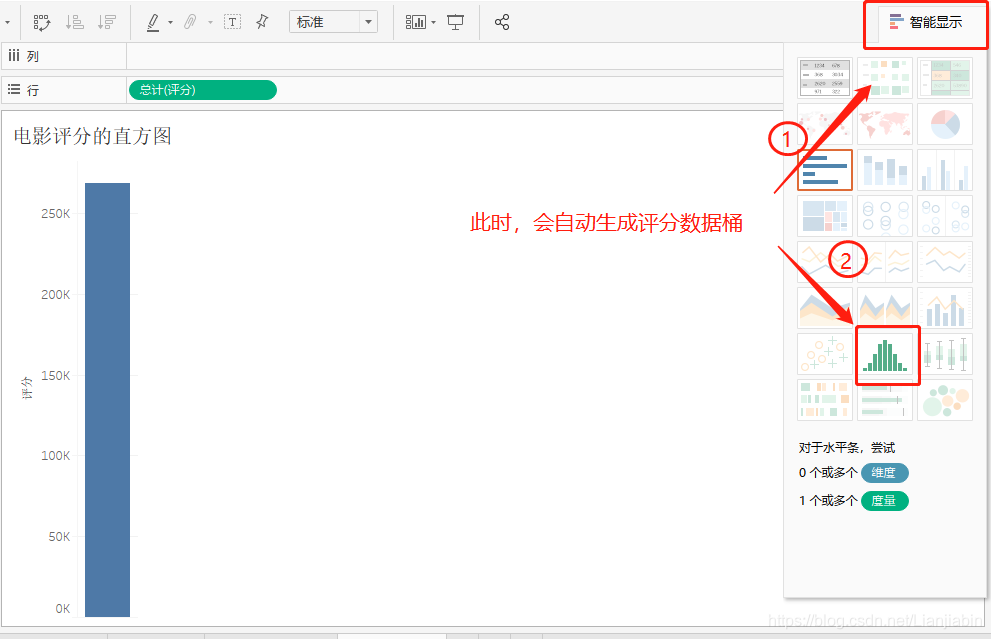This screenshot has height=639, width=991.
Task: Click the share workbook icon
Action: click(503, 21)
